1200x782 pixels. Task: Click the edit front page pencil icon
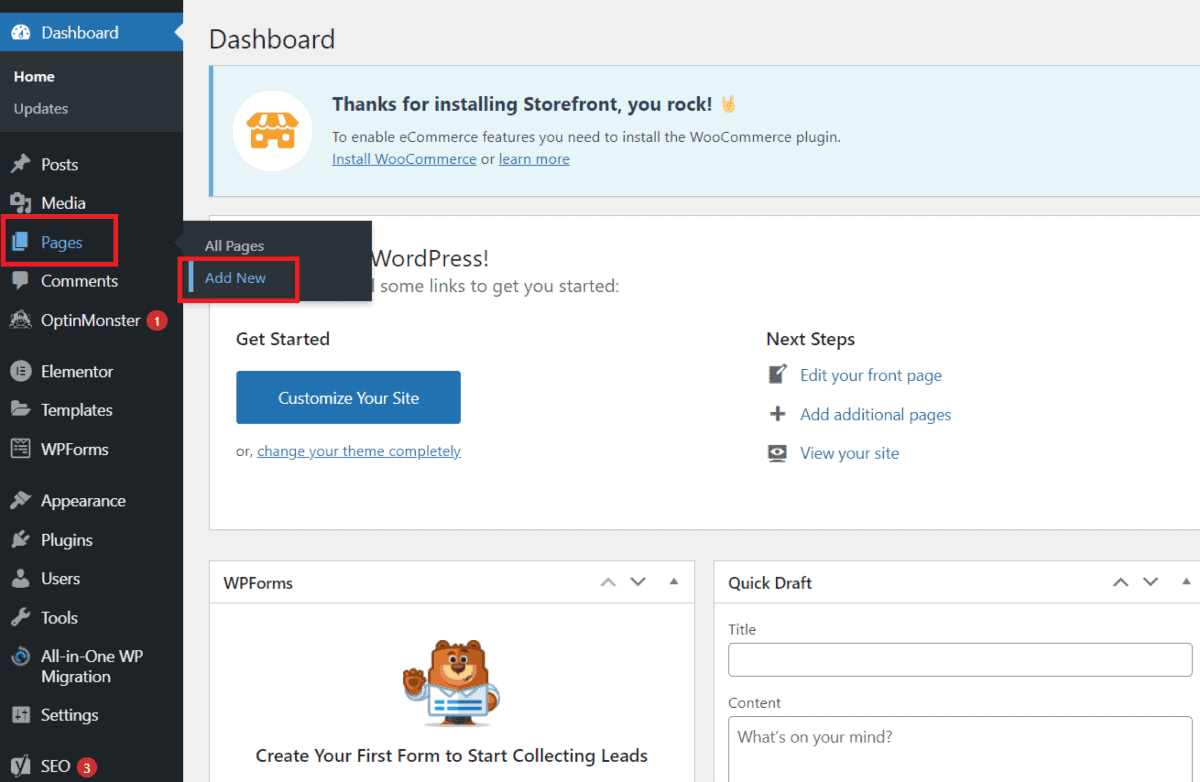(777, 375)
